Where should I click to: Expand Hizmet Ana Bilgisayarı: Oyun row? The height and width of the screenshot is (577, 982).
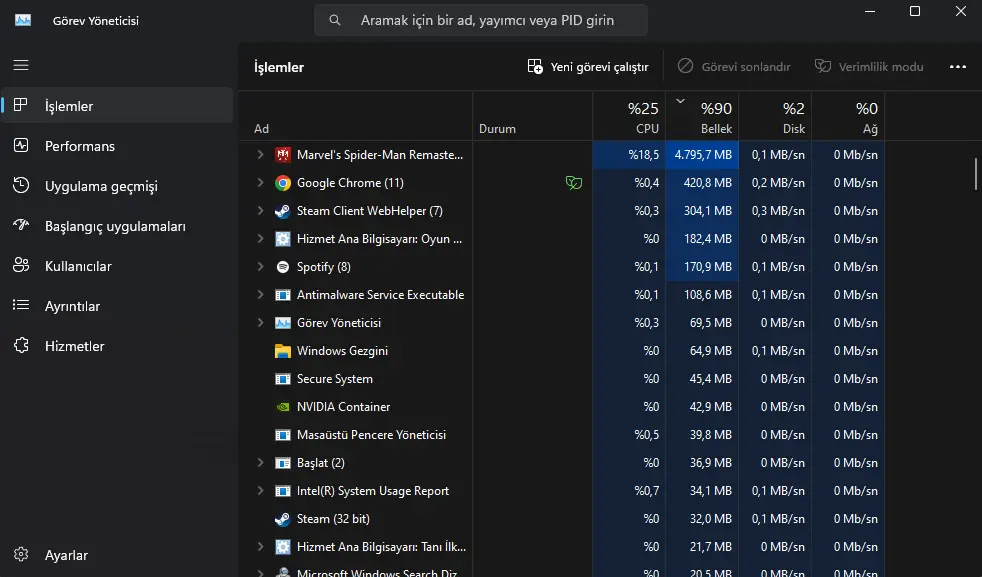(x=260, y=239)
